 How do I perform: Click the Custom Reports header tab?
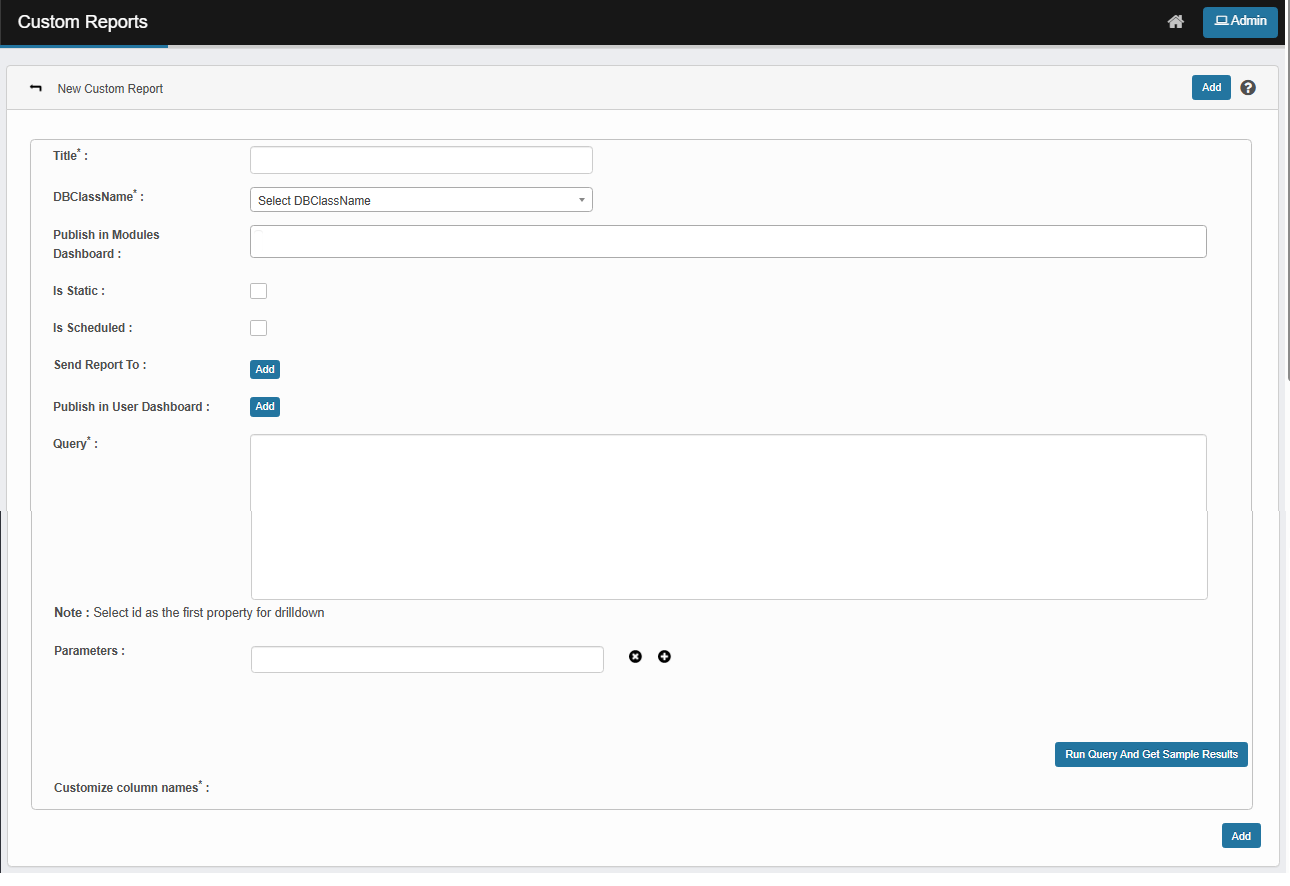[x=83, y=22]
